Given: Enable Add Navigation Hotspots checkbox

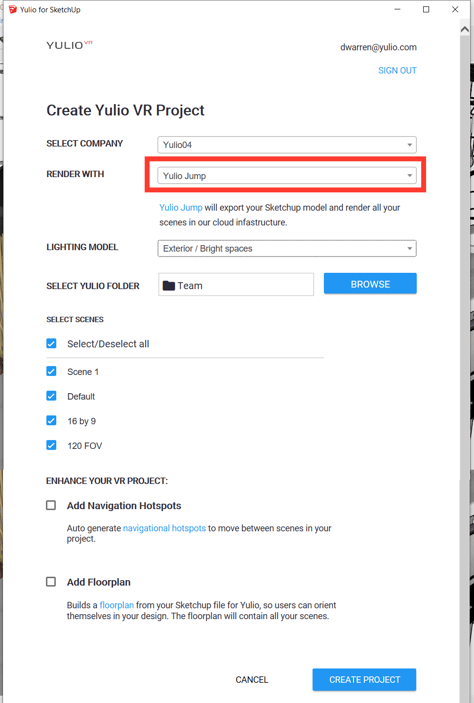Looking at the screenshot, I should pyautogui.click(x=51, y=505).
